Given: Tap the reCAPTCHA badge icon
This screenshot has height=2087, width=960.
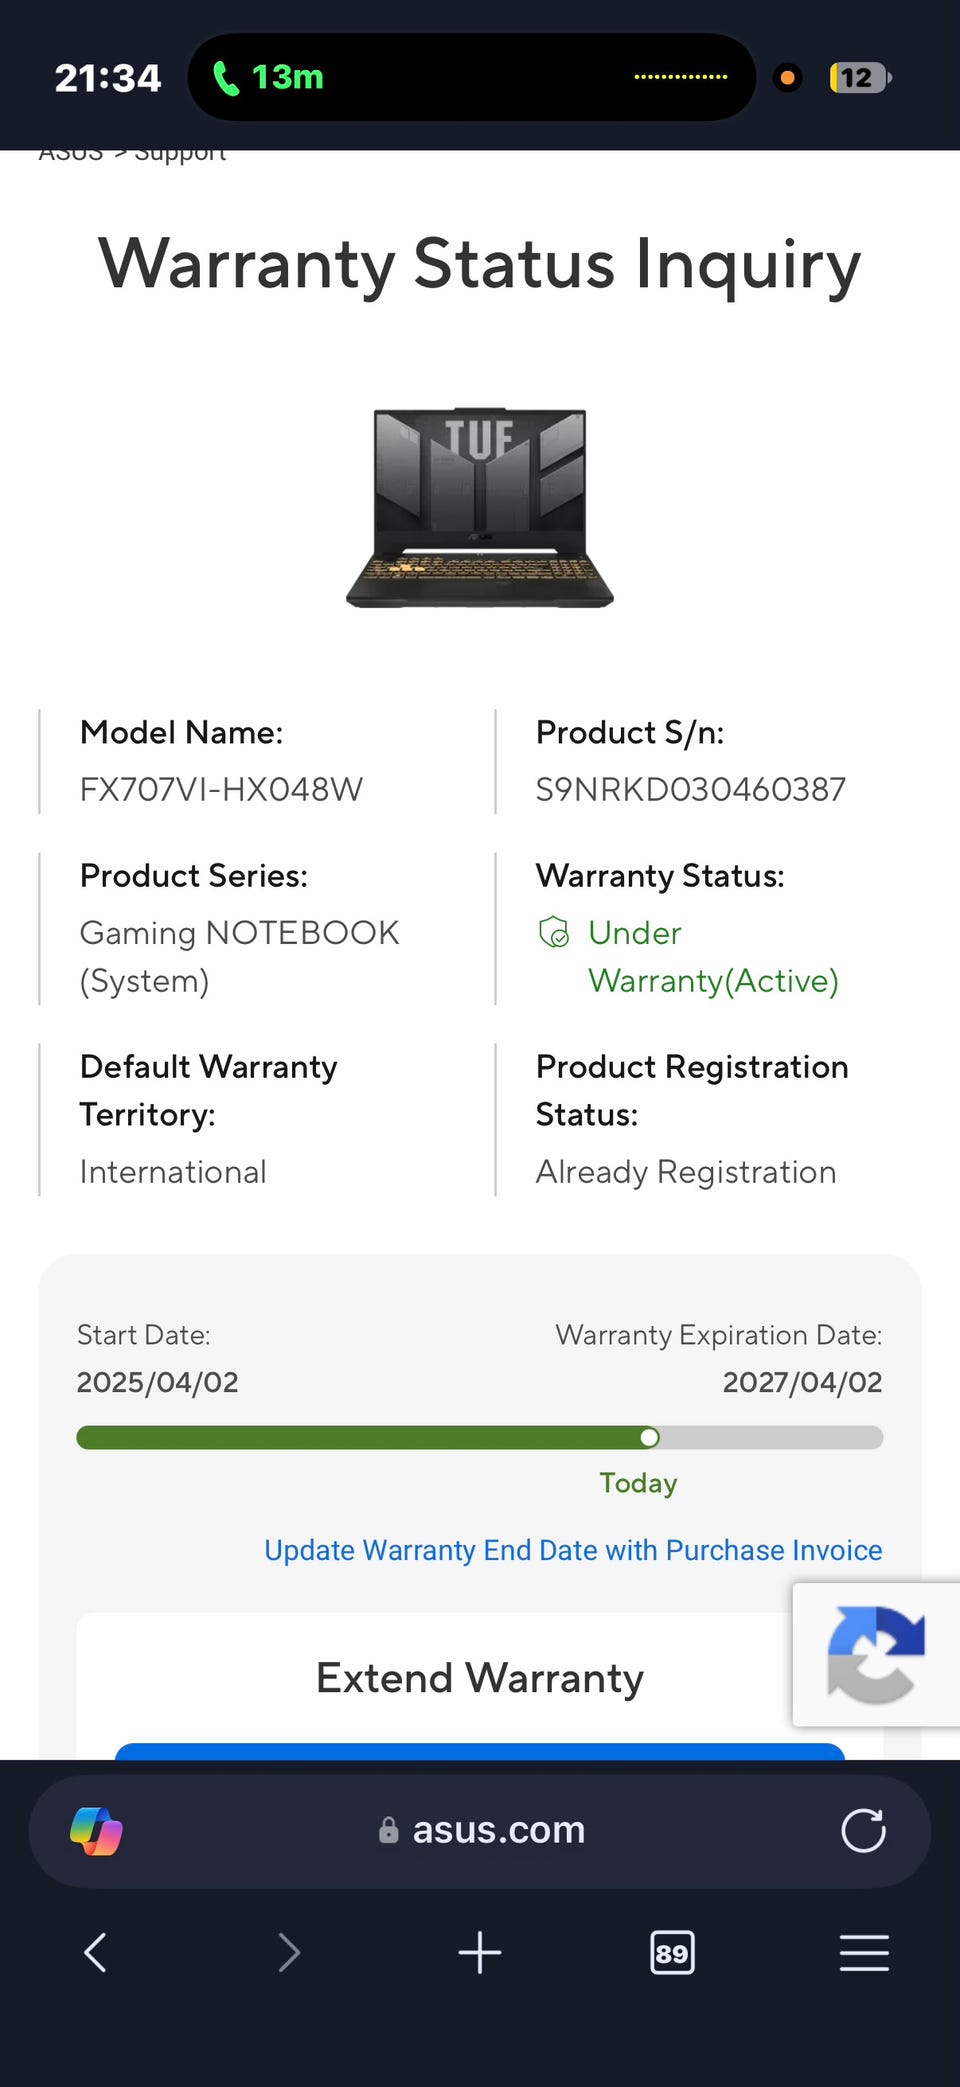Looking at the screenshot, I should tap(876, 1655).
